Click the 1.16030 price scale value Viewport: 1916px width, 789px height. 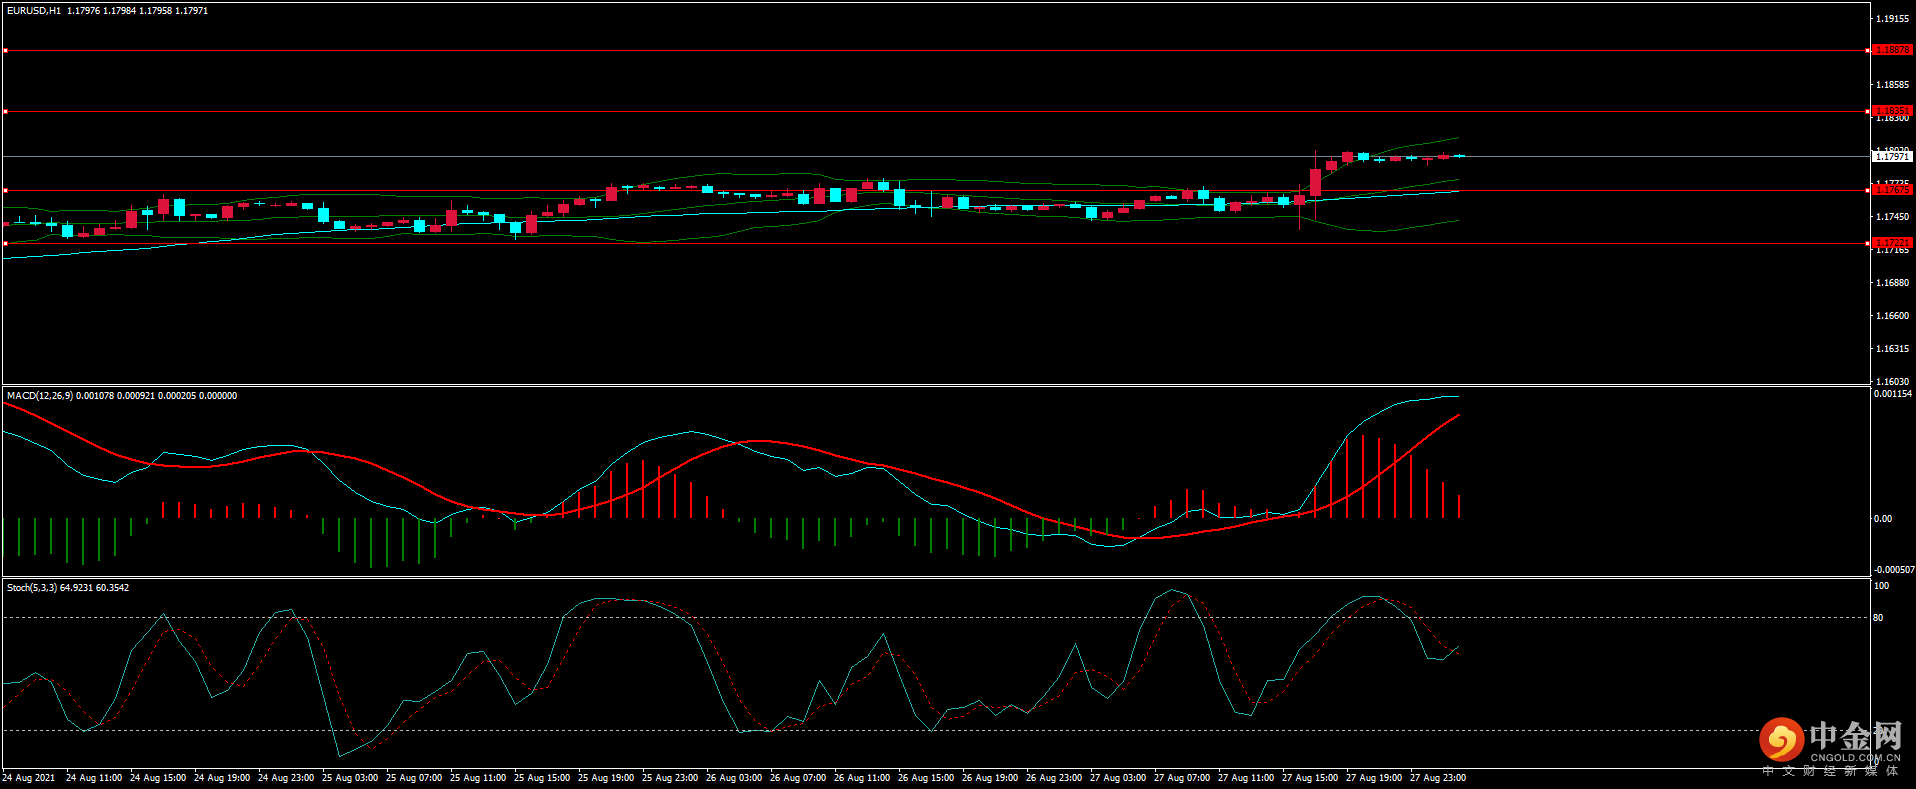(1892, 382)
